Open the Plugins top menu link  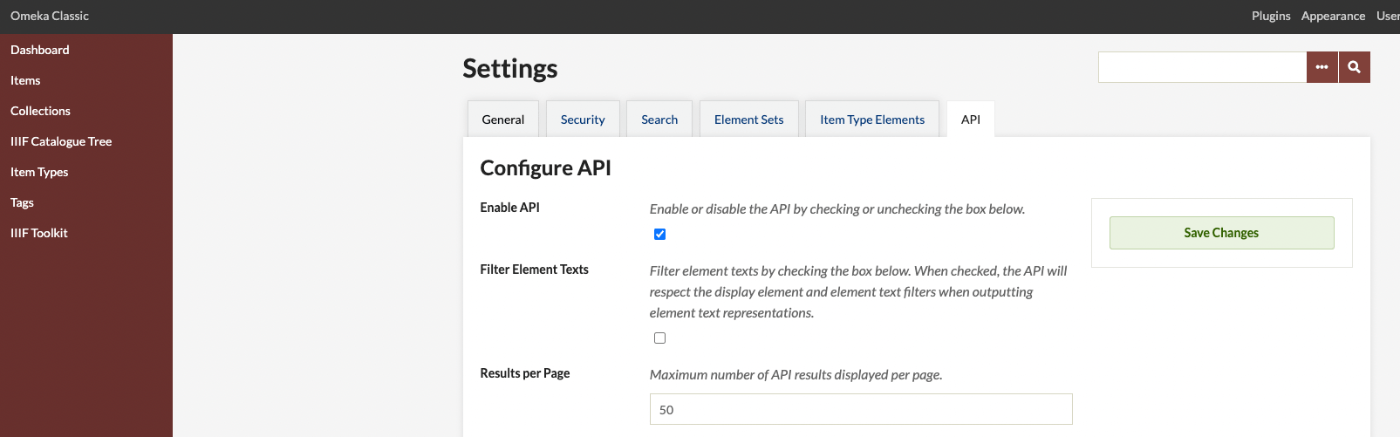click(x=1271, y=16)
